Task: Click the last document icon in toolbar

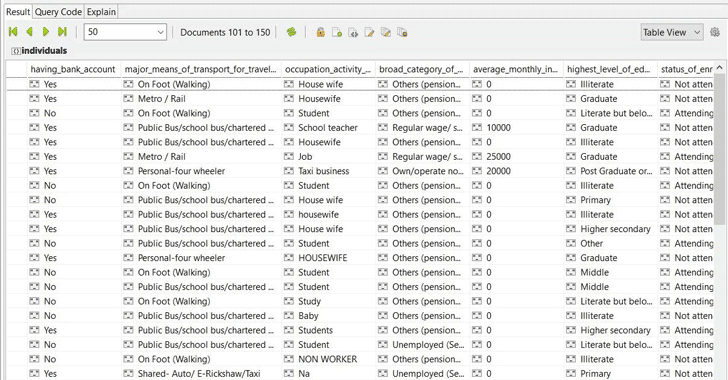Action: tap(402, 32)
